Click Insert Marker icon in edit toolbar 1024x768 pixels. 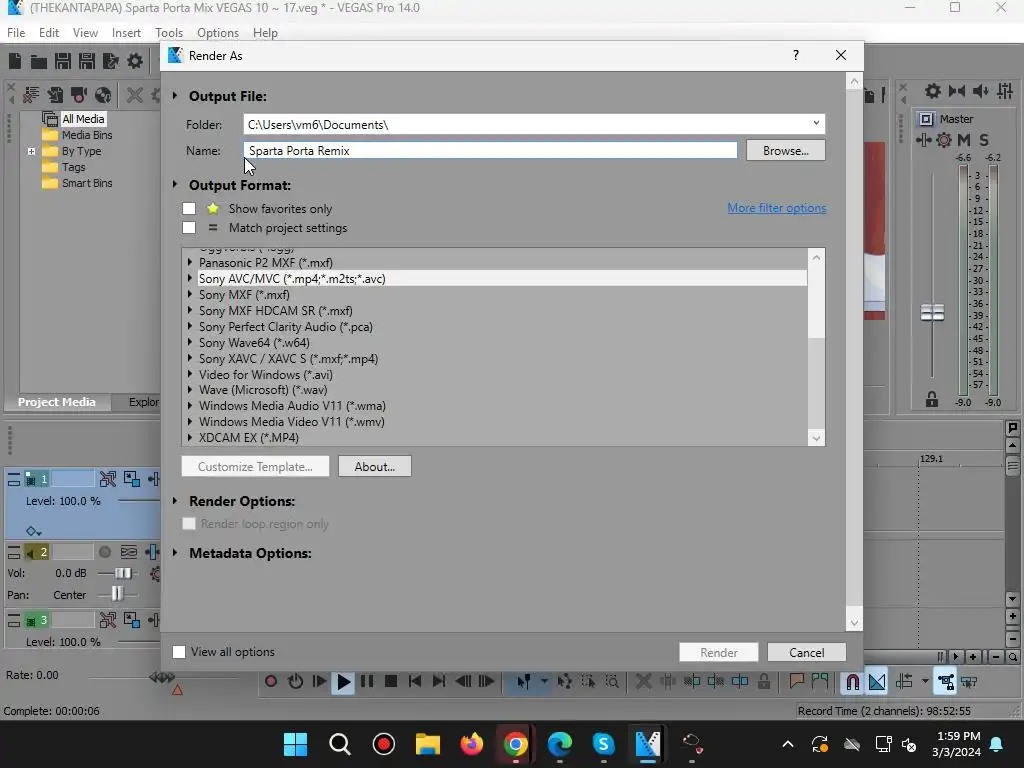pos(796,682)
